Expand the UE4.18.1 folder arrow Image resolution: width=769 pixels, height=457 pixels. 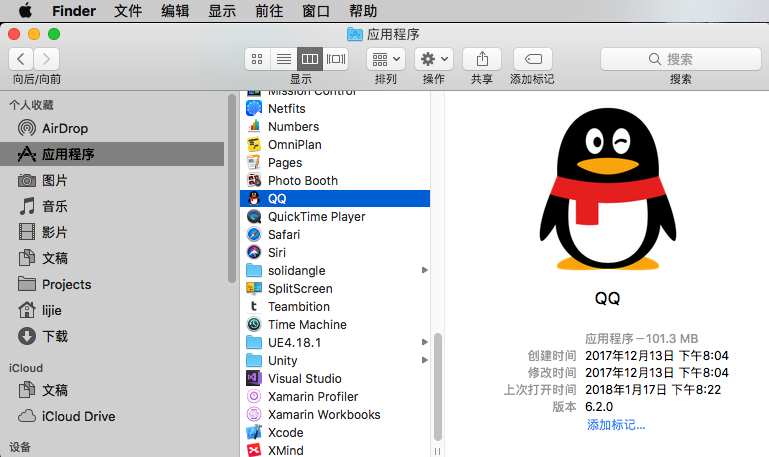(425, 342)
